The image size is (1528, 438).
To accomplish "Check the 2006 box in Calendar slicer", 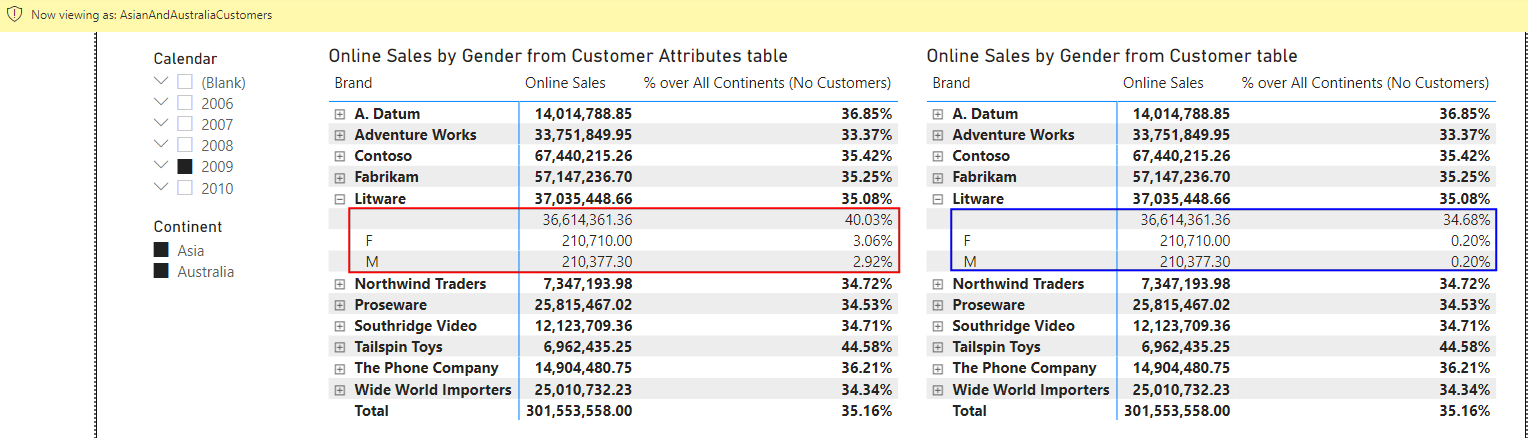I will tap(185, 103).
